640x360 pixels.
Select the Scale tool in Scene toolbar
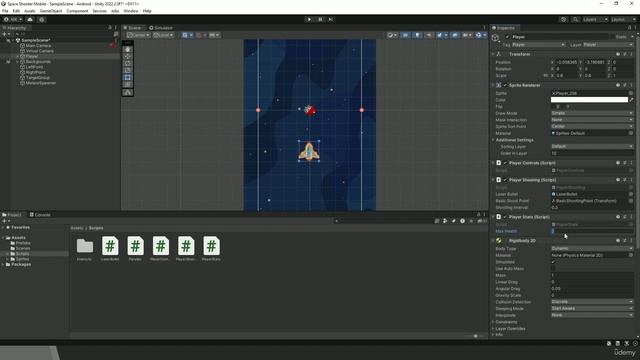click(x=128, y=70)
